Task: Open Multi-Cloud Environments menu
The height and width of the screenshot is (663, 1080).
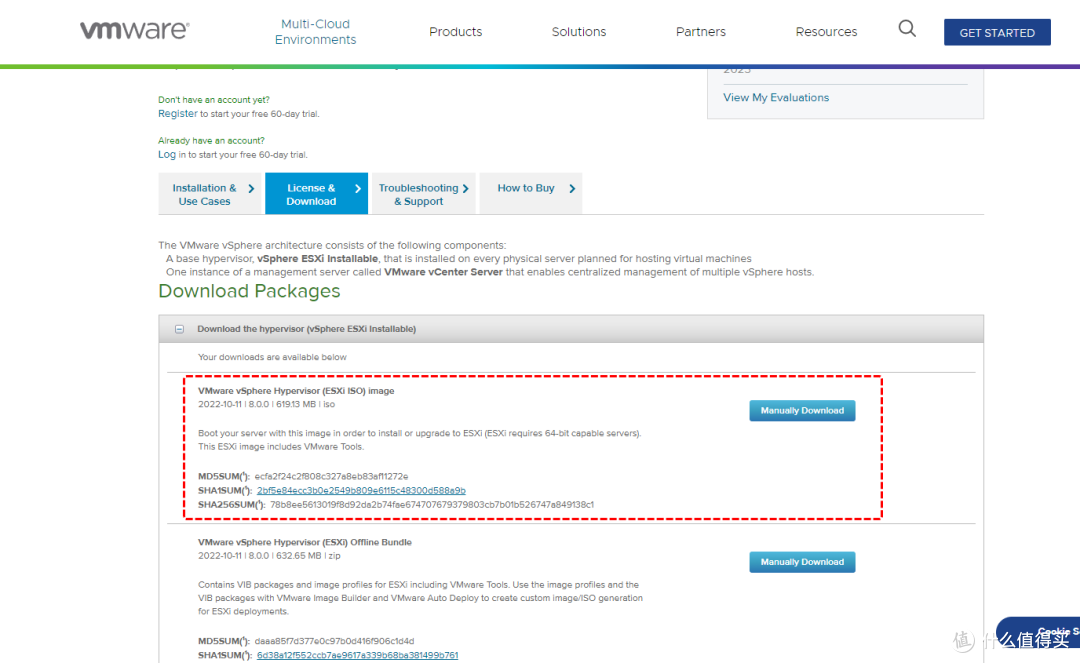Action: tap(315, 32)
